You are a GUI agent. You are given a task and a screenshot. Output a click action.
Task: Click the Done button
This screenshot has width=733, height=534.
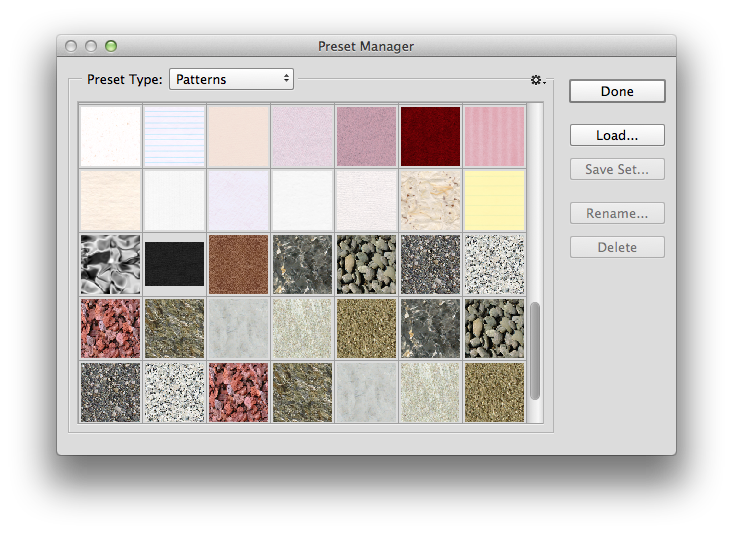coord(617,91)
